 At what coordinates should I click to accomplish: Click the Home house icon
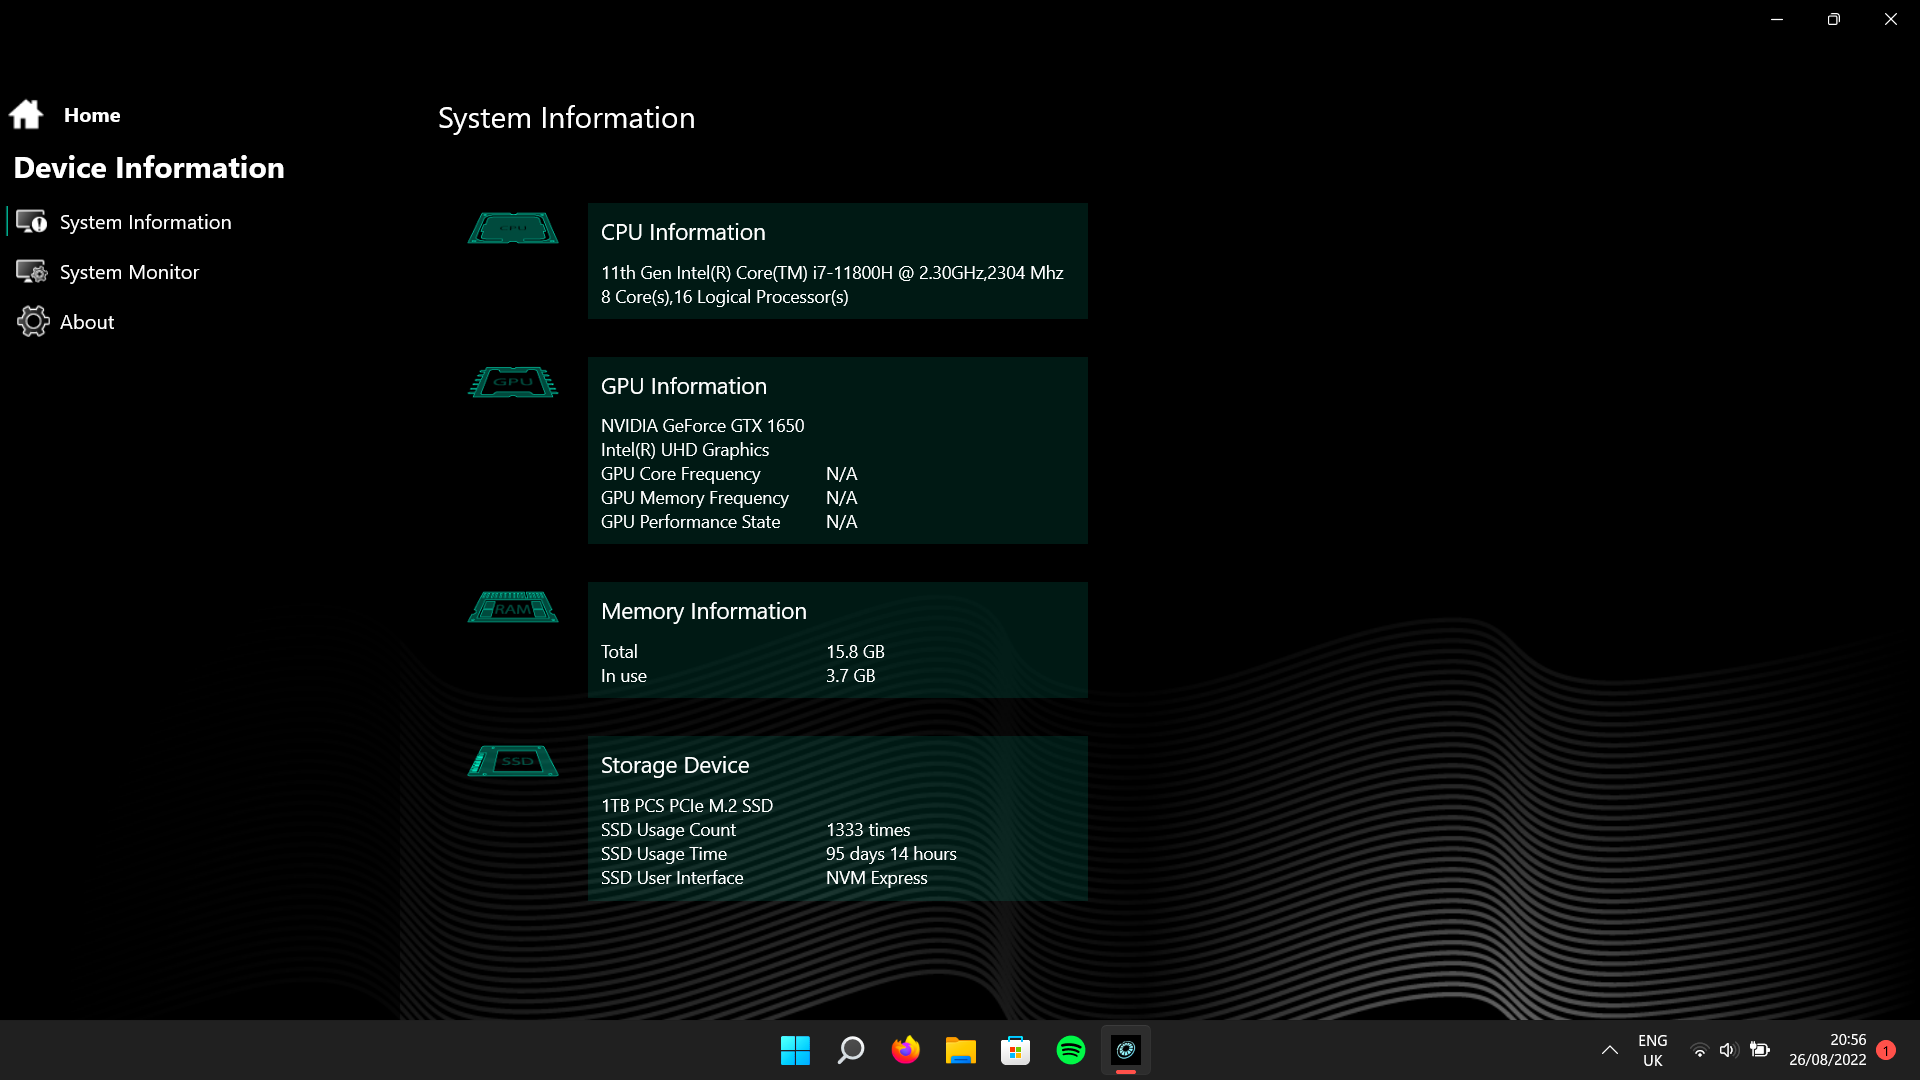pos(26,115)
